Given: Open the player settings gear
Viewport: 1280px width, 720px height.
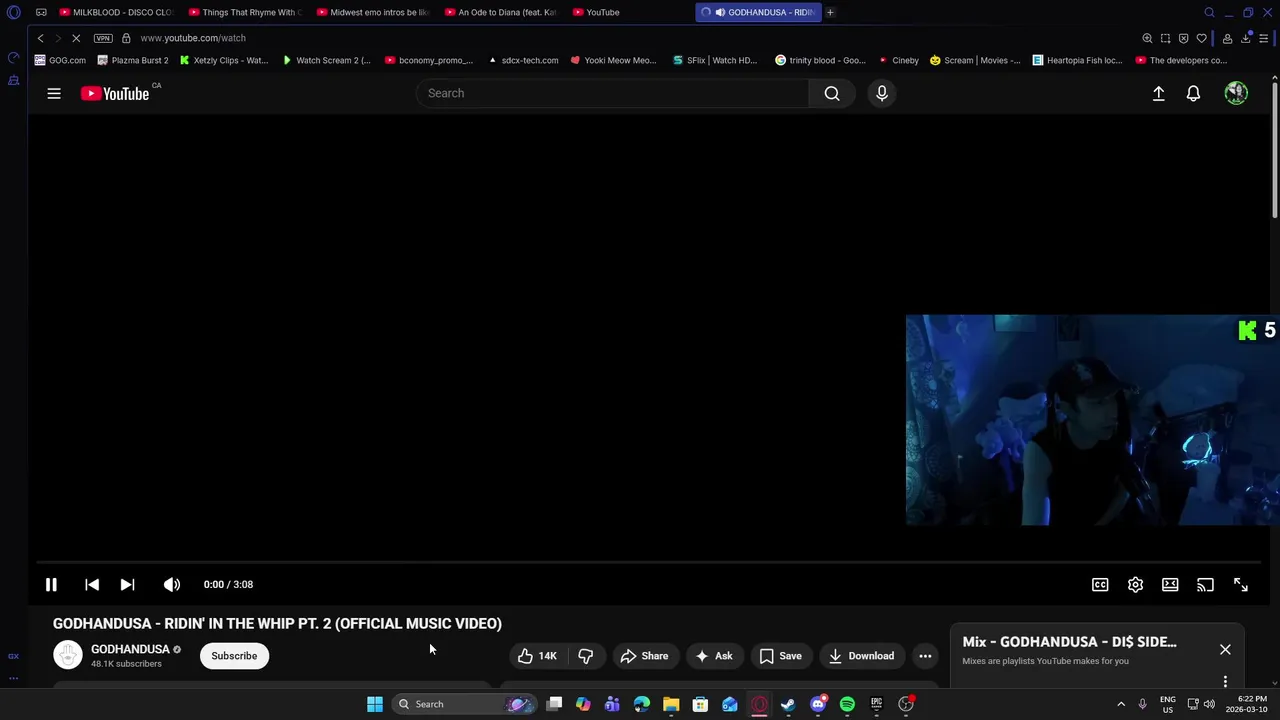Looking at the screenshot, I should pyautogui.click(x=1135, y=585).
